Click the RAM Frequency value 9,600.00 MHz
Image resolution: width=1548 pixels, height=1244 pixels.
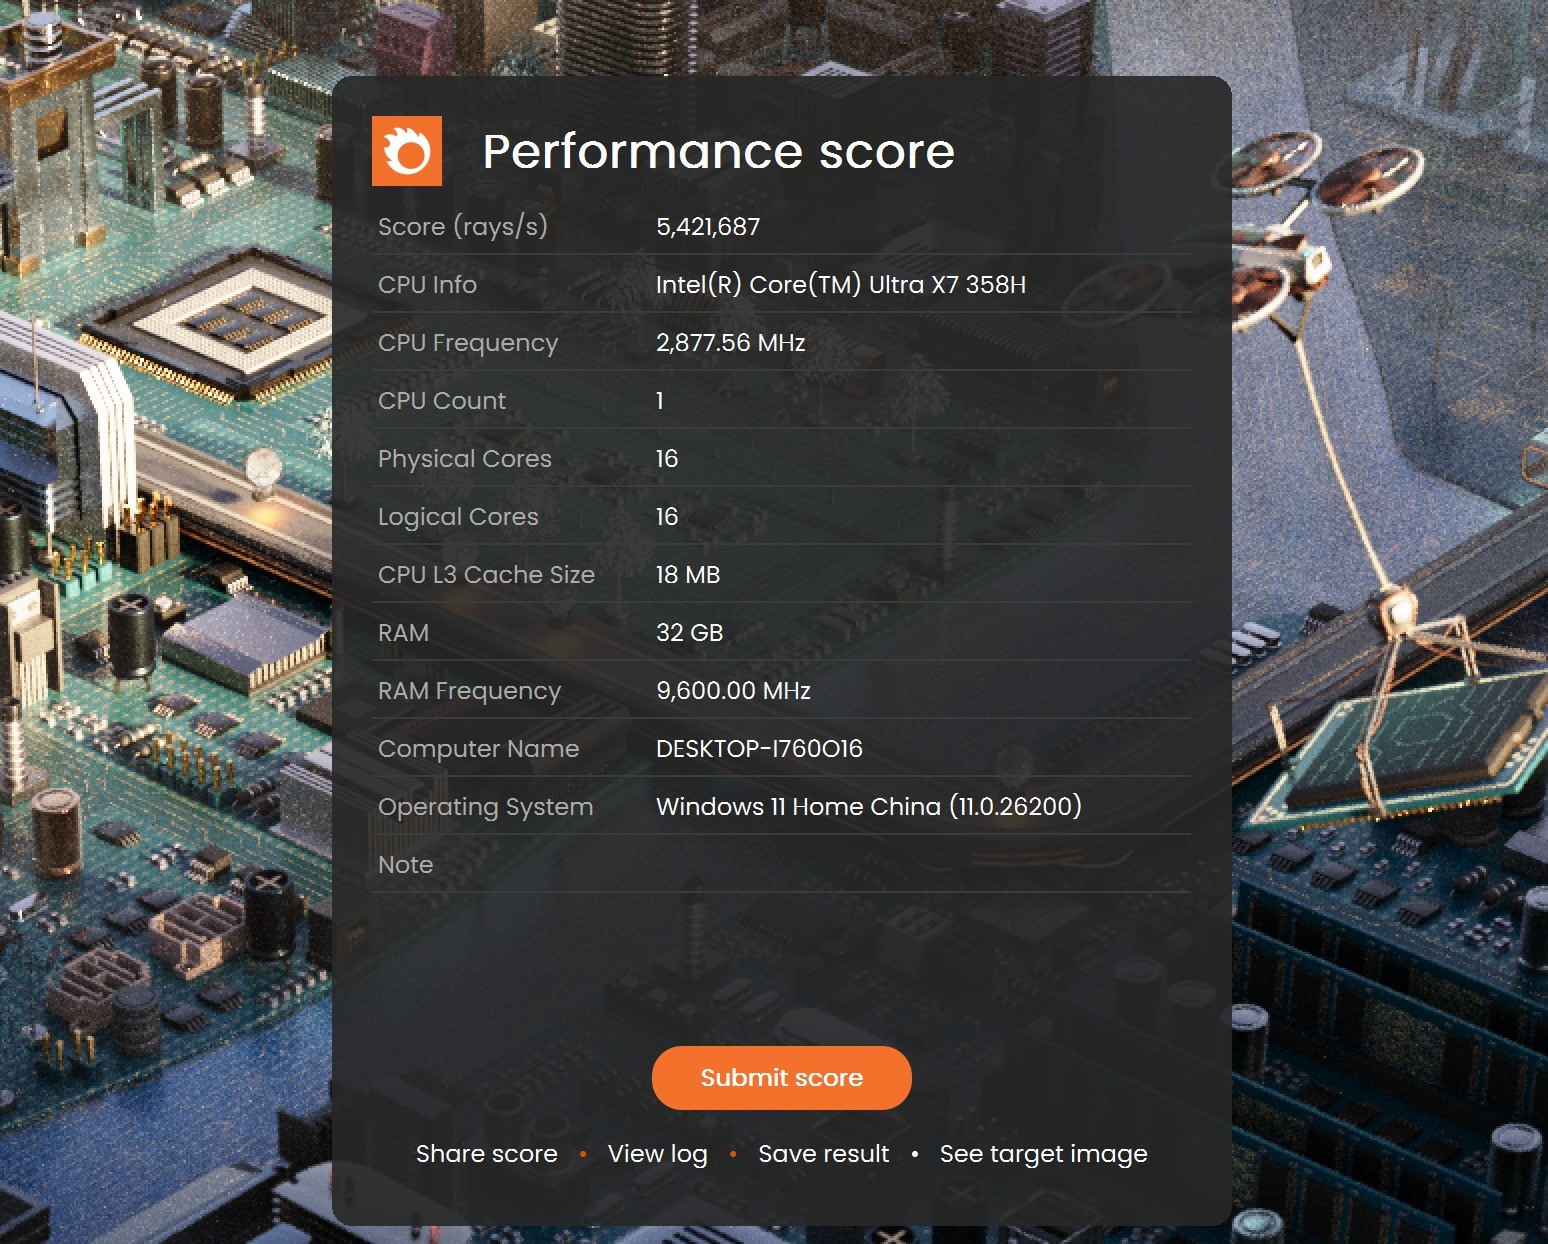point(733,690)
